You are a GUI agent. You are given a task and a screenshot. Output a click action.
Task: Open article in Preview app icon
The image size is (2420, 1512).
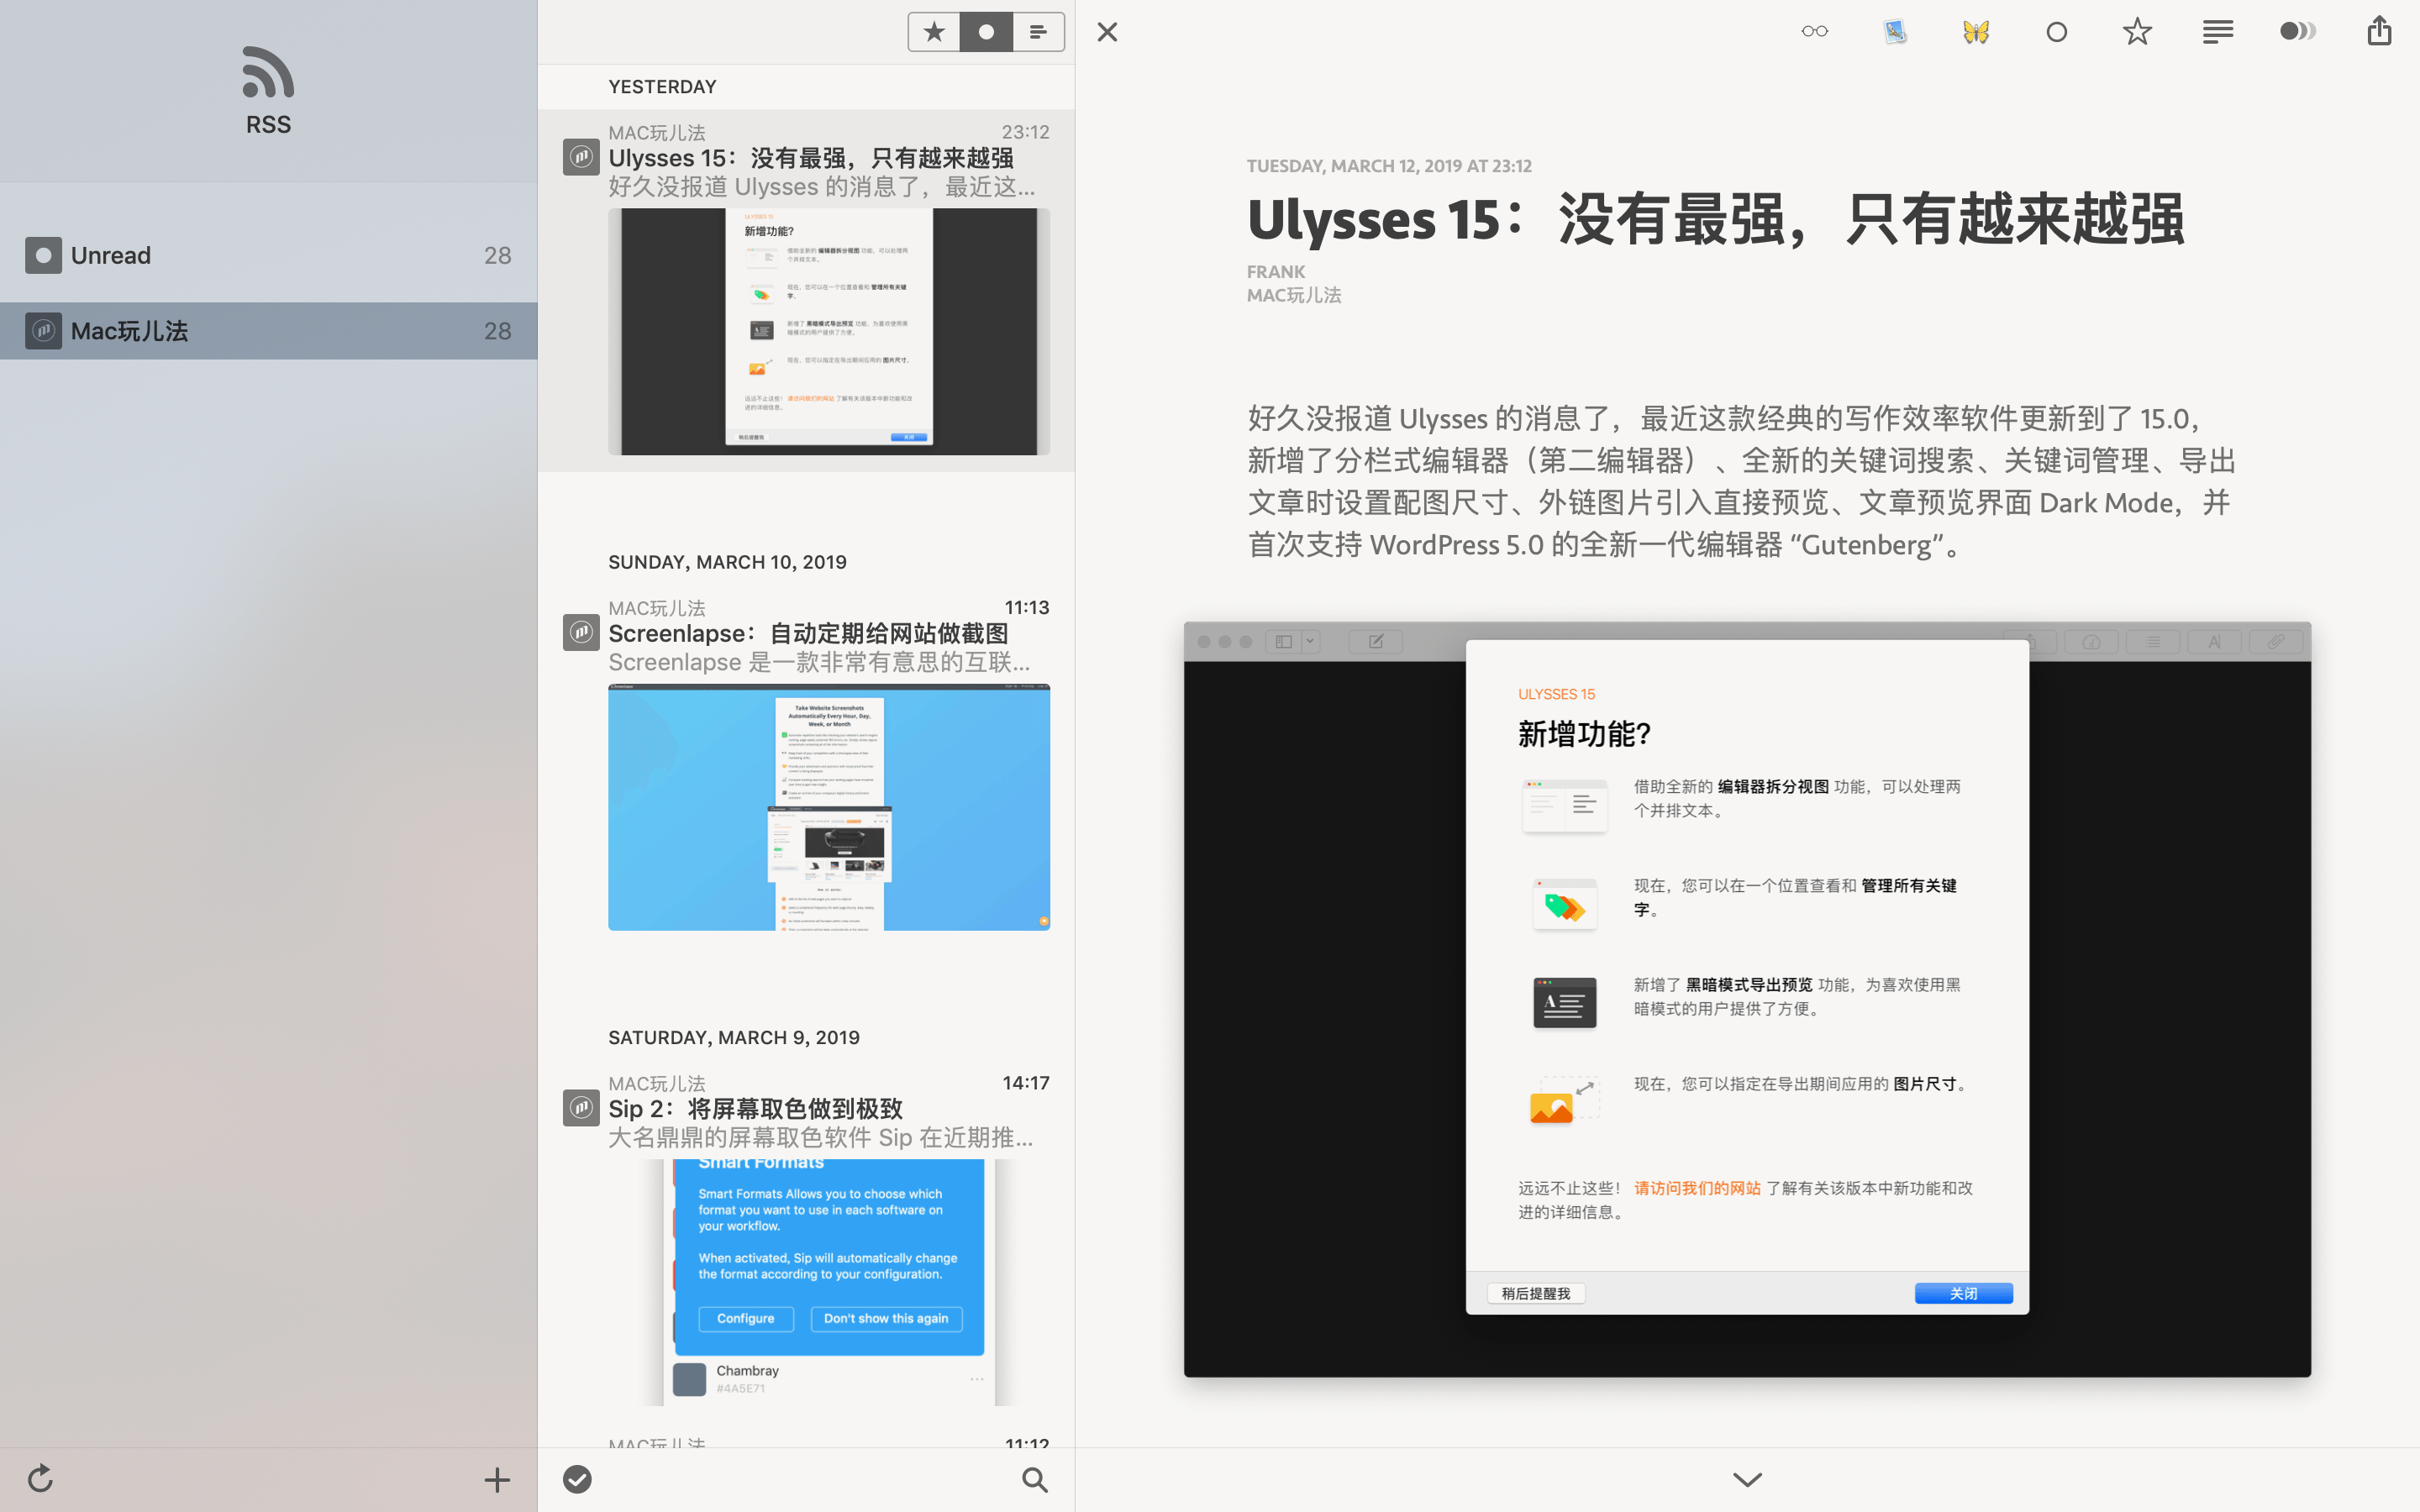1895,32
